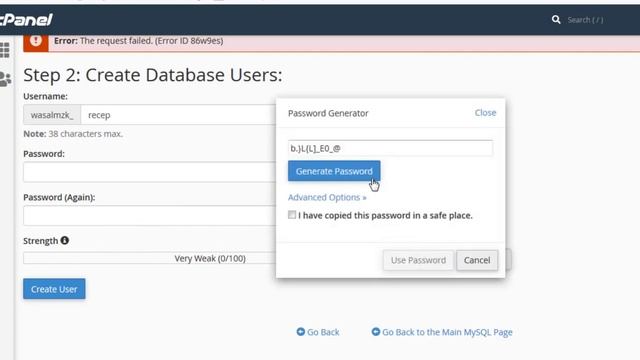Viewport: 640px width, 360px height.
Task: Click the search magnifier icon
Action: 556,20
